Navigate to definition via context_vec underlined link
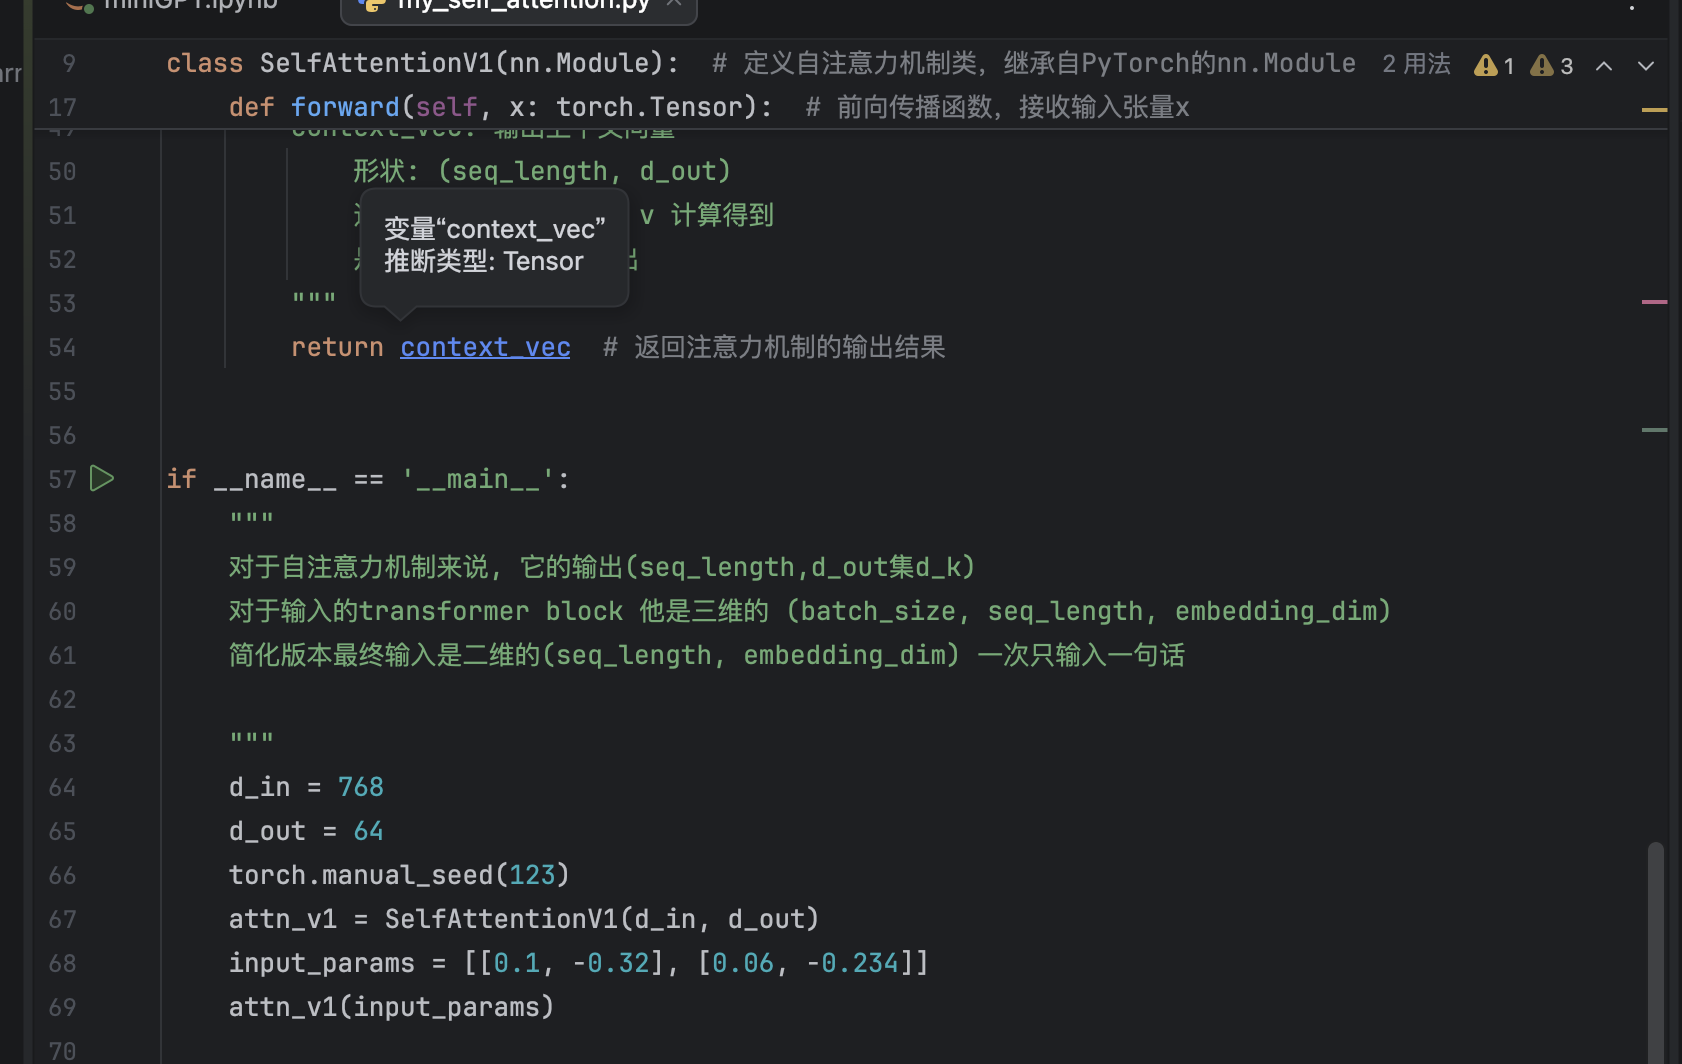Screen dimensions: 1682x1064 pyautogui.click(x=485, y=346)
